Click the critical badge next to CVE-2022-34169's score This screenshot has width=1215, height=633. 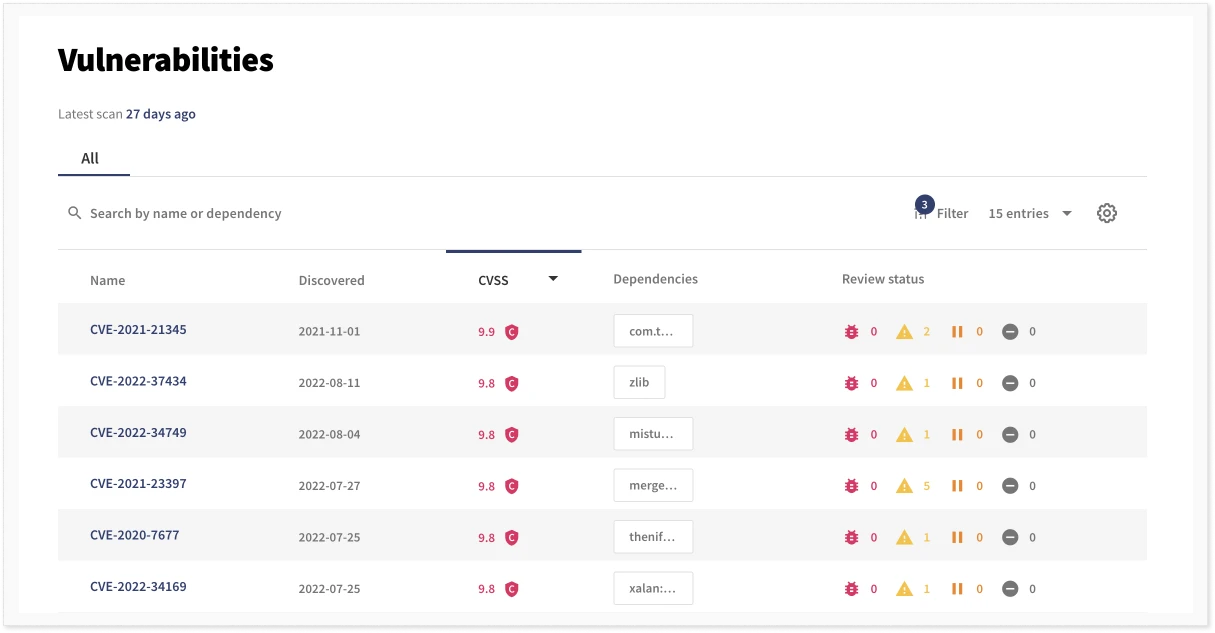(511, 588)
